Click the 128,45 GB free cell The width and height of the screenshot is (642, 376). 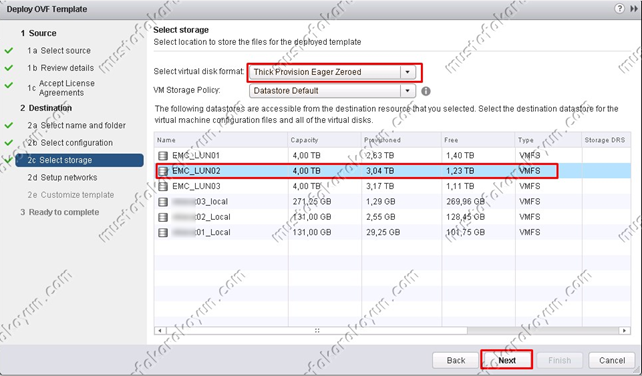pos(466,217)
